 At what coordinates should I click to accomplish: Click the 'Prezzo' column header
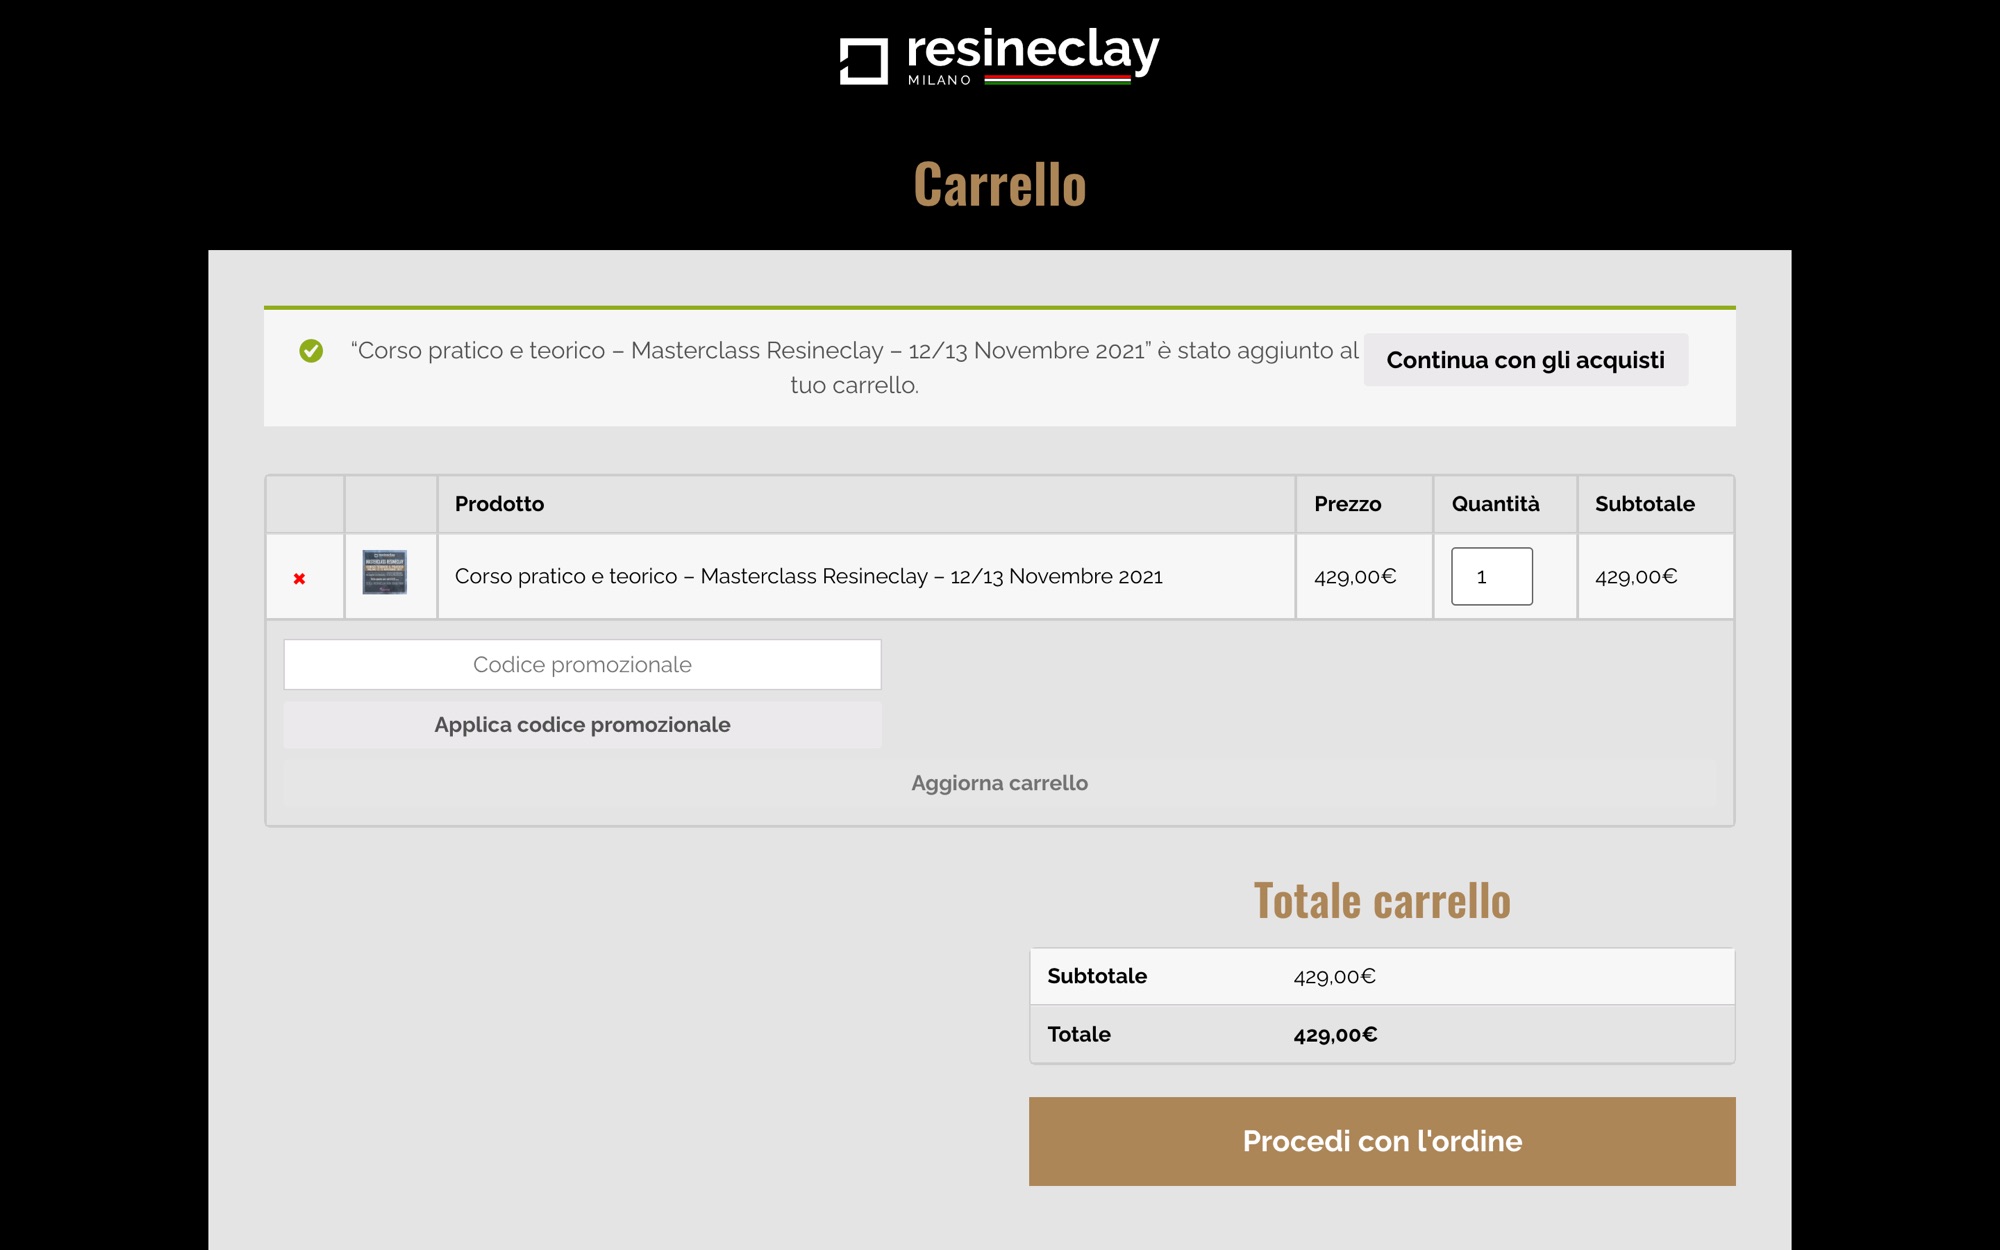[1347, 504]
